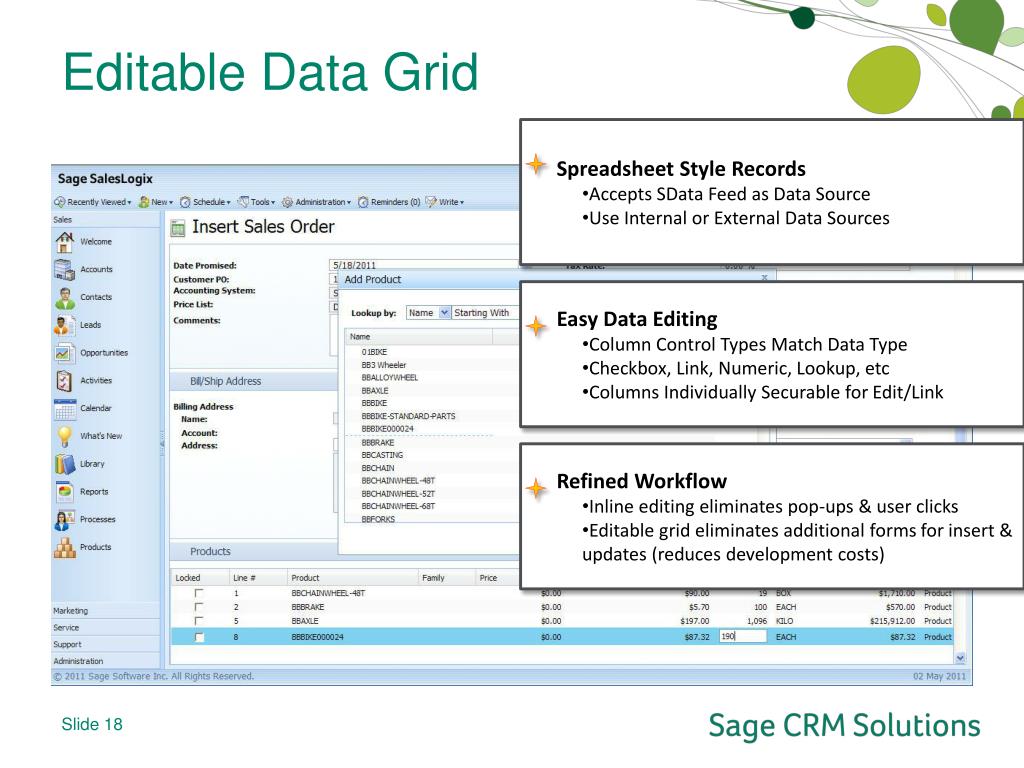The image size is (1024, 768).
Task: Open the Products boxes icon
Action: coord(64,547)
